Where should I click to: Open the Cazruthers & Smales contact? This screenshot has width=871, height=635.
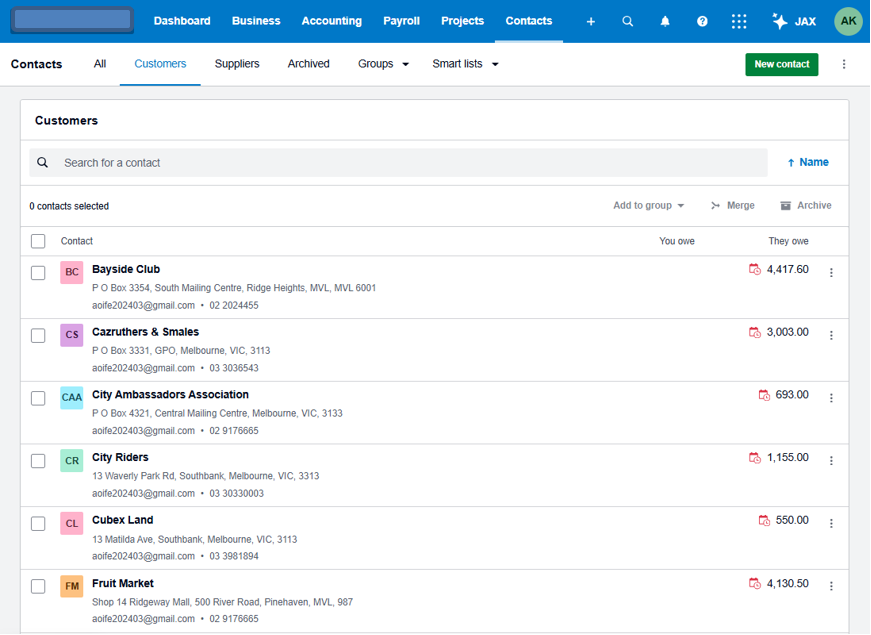145,332
